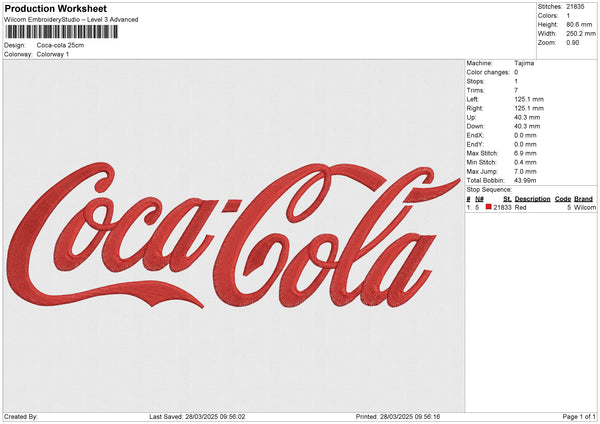
Task: Click the zoom value '0.90'
Action: click(573, 42)
